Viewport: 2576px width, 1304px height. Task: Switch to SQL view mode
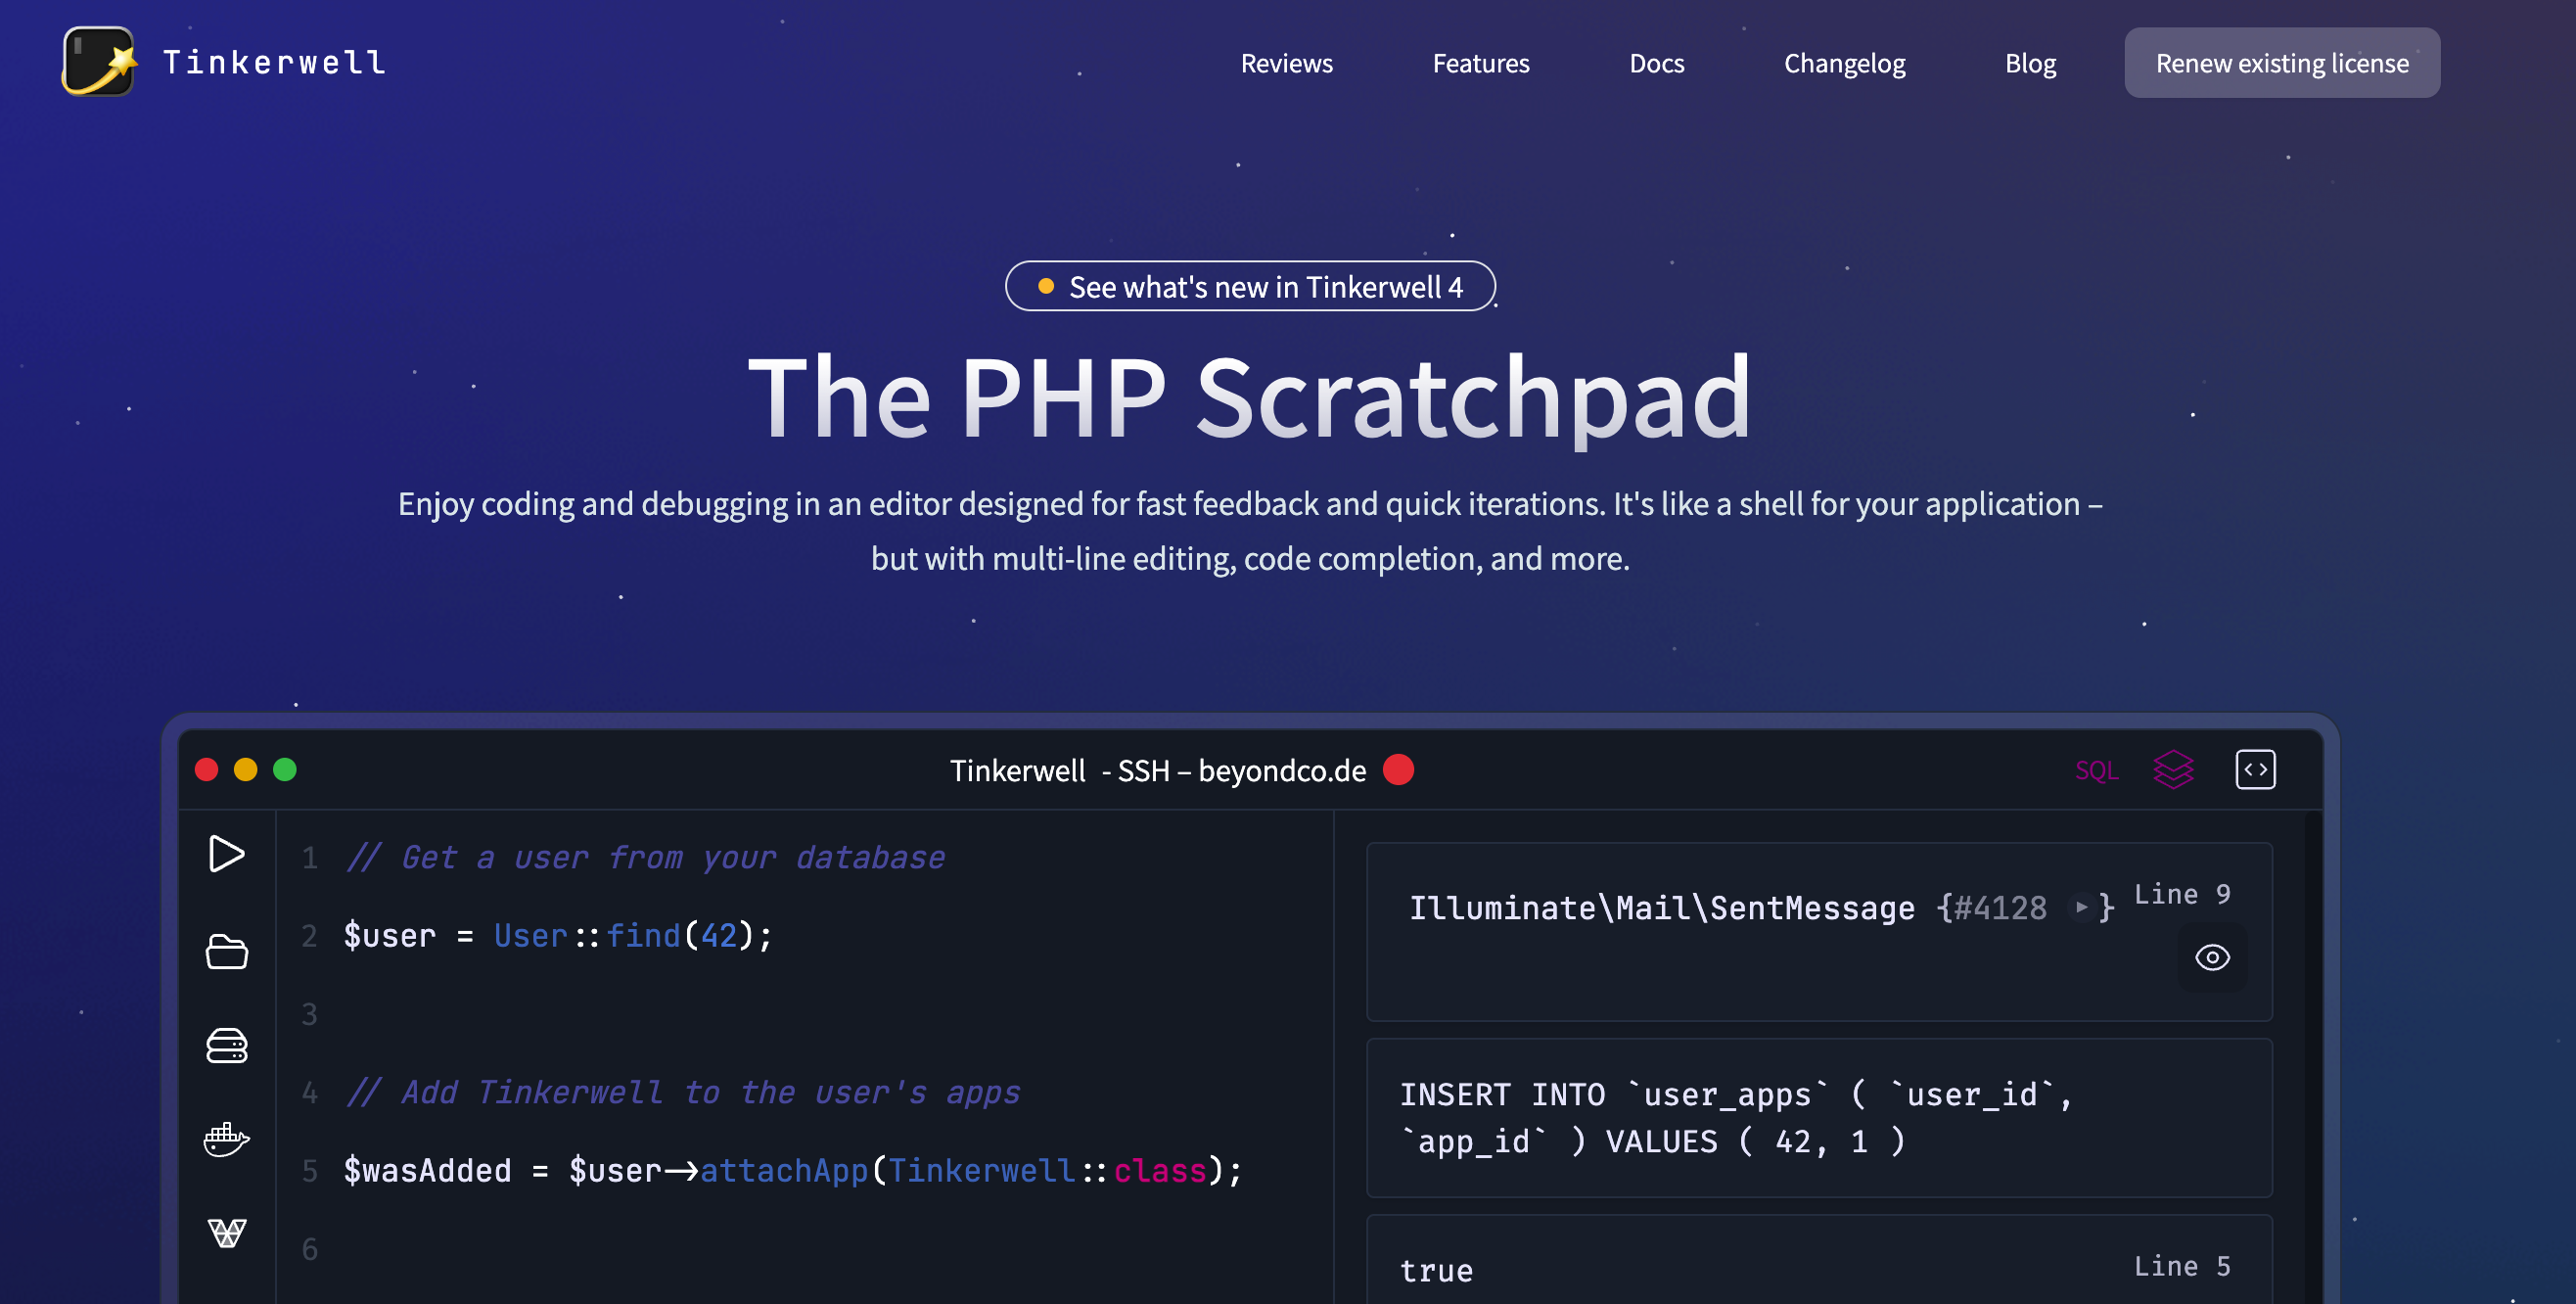2095,770
